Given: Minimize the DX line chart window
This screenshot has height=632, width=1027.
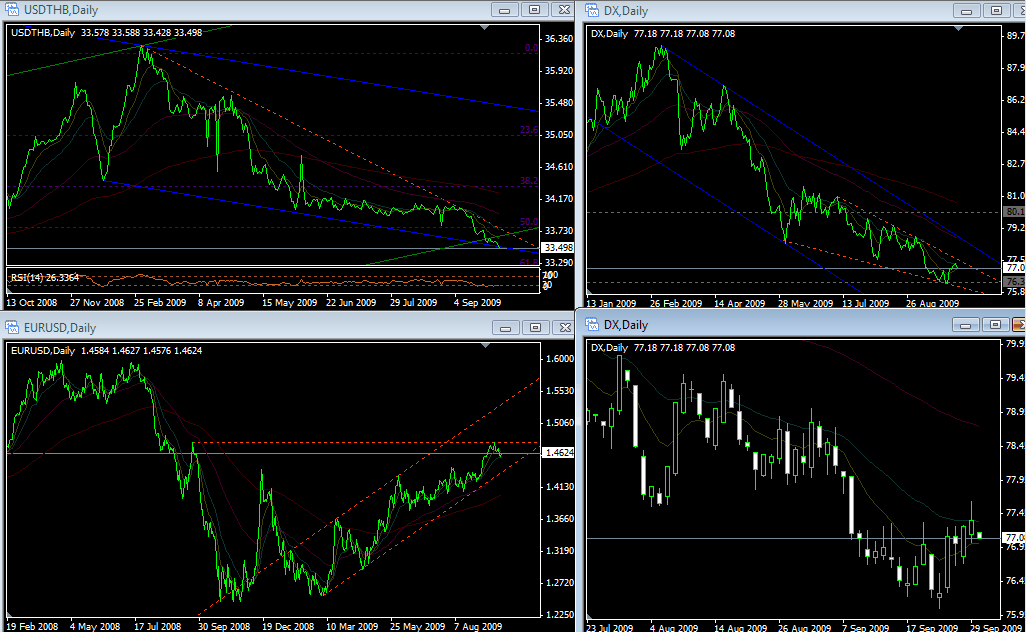Looking at the screenshot, I should 966,10.
